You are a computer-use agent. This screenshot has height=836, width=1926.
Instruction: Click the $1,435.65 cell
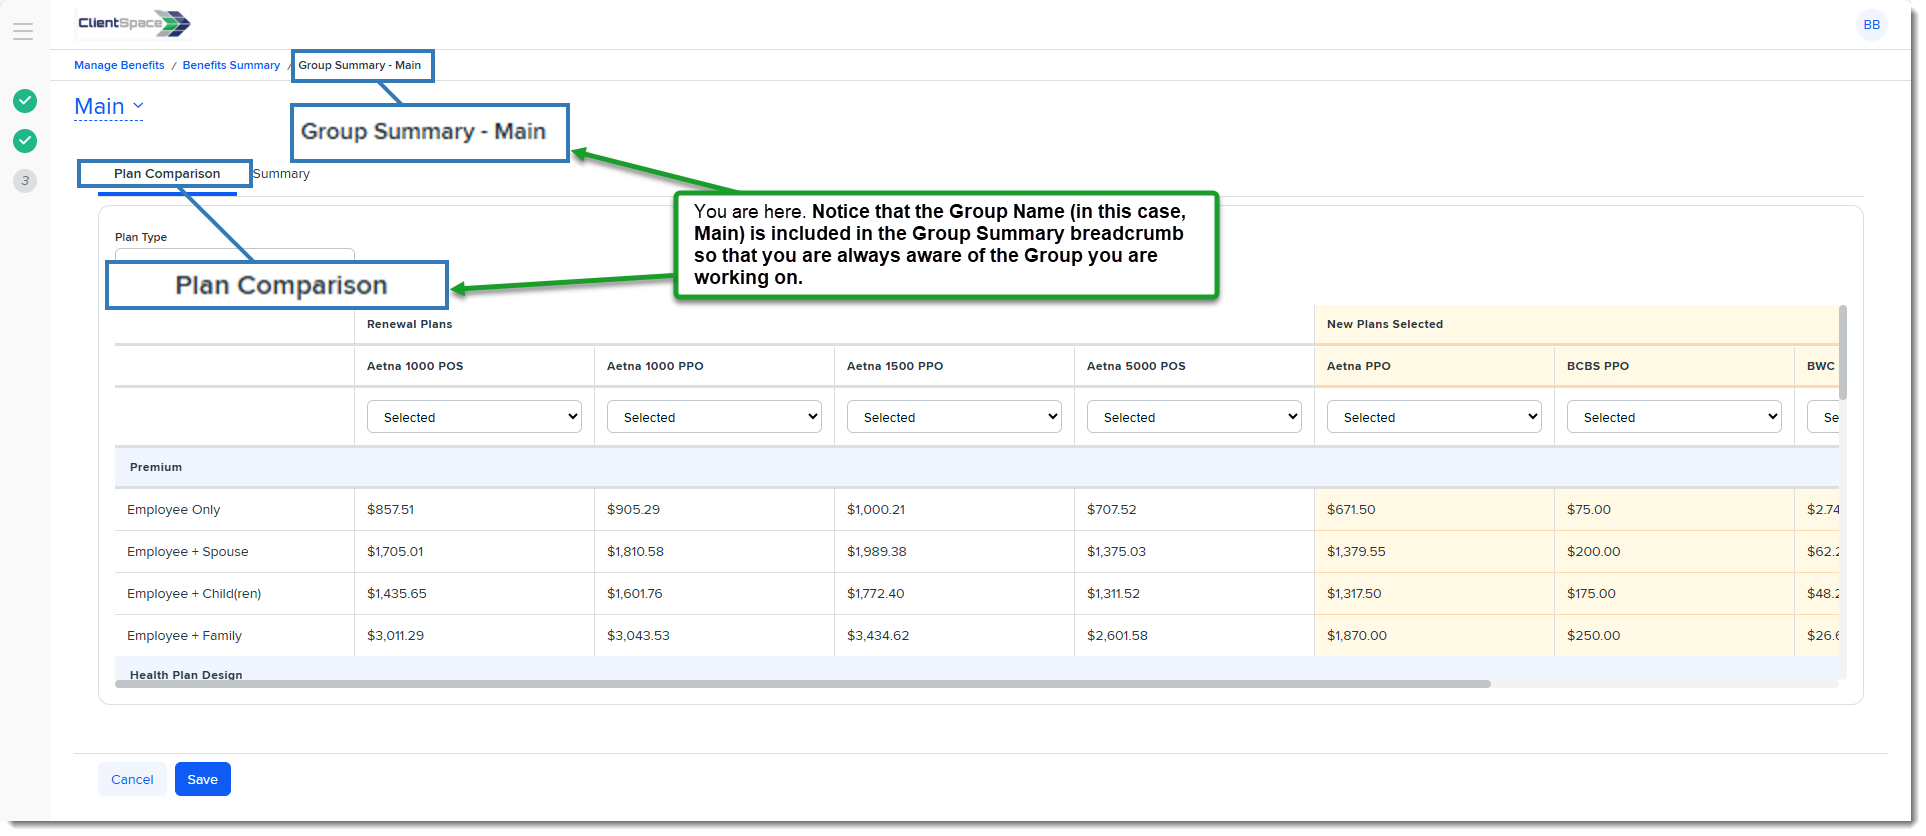[474, 594]
